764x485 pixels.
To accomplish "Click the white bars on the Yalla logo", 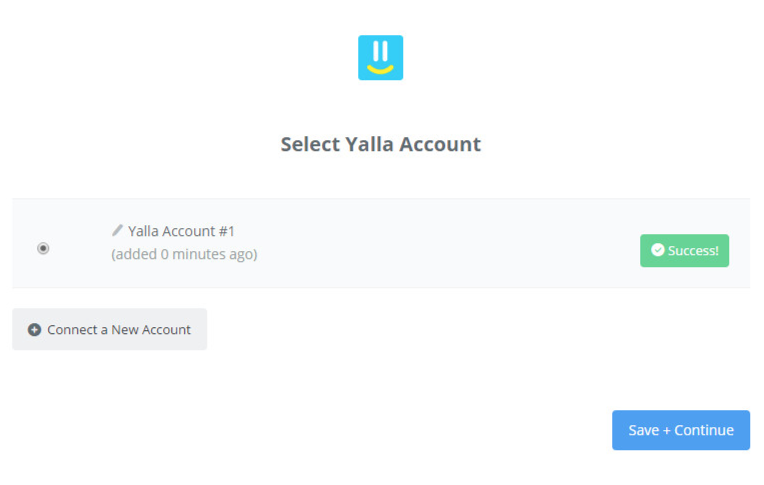I will tap(380, 51).
